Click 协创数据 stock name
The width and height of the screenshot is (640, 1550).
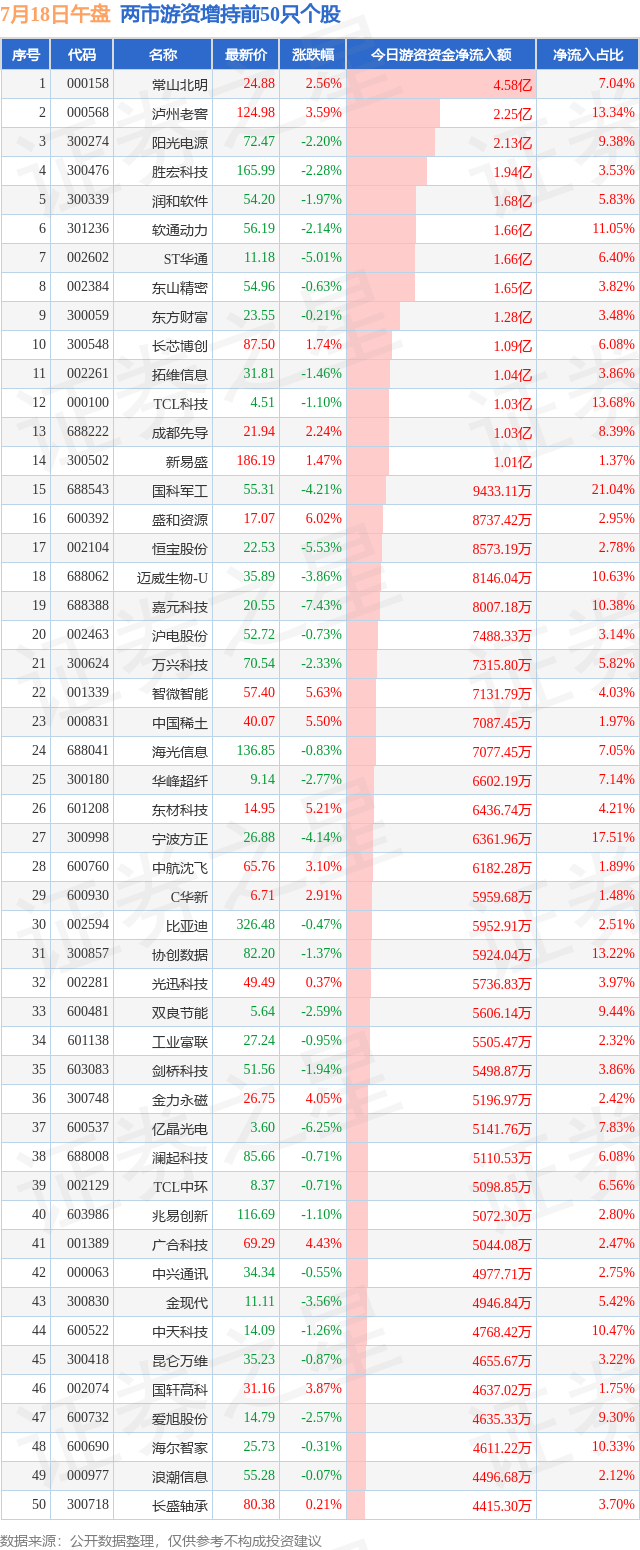point(180,955)
